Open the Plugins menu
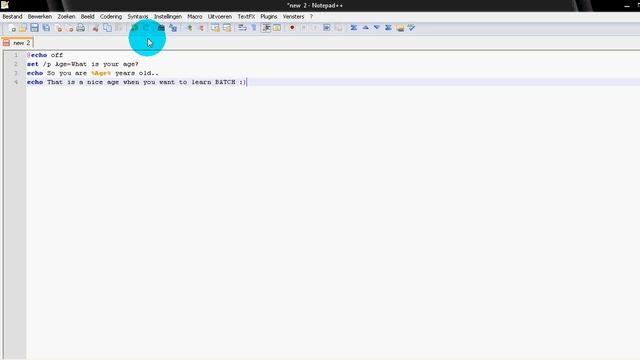Screen dimensions: 640x360 pos(269,16)
